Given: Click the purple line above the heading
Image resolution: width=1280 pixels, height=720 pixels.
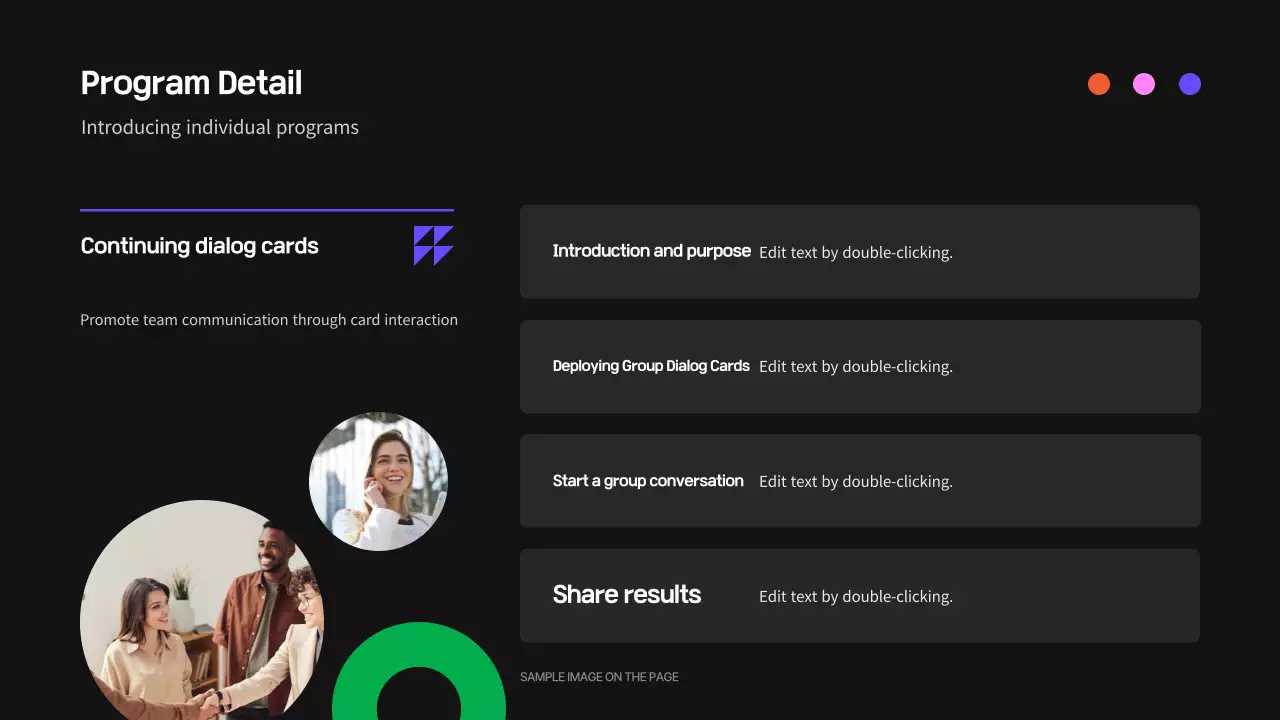Looking at the screenshot, I should coord(267,210).
